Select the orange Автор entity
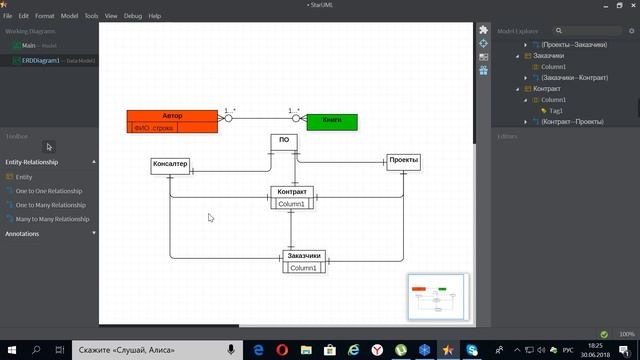Image resolution: width=640 pixels, height=360 pixels. pos(172,122)
